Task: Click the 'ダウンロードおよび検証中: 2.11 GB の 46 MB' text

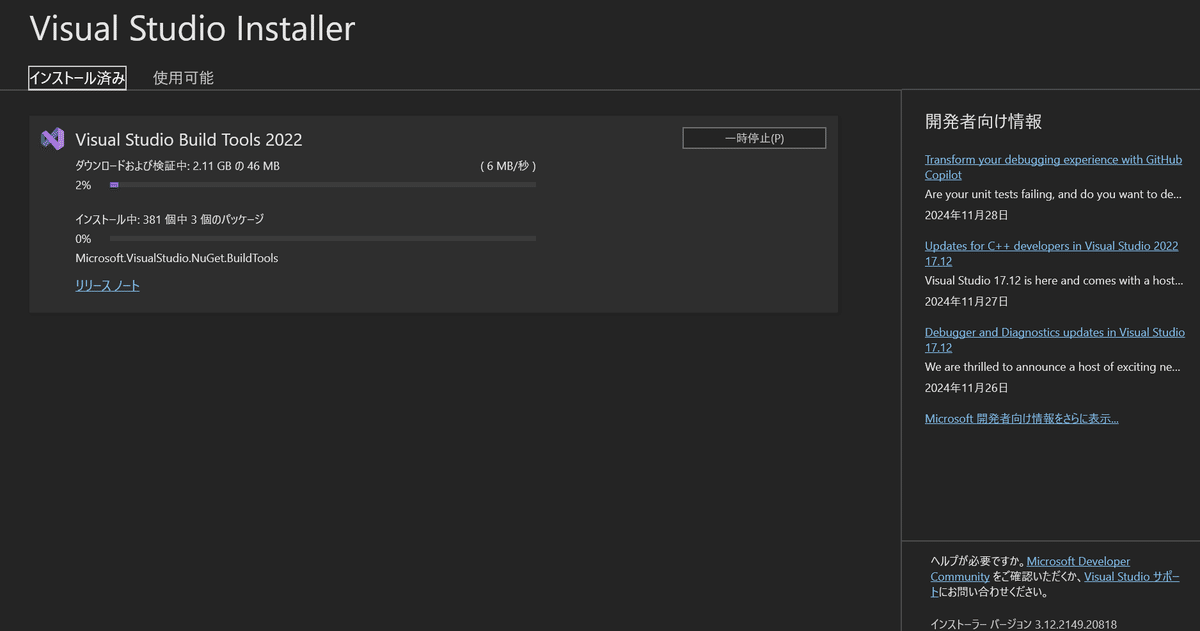Action: [x=177, y=166]
